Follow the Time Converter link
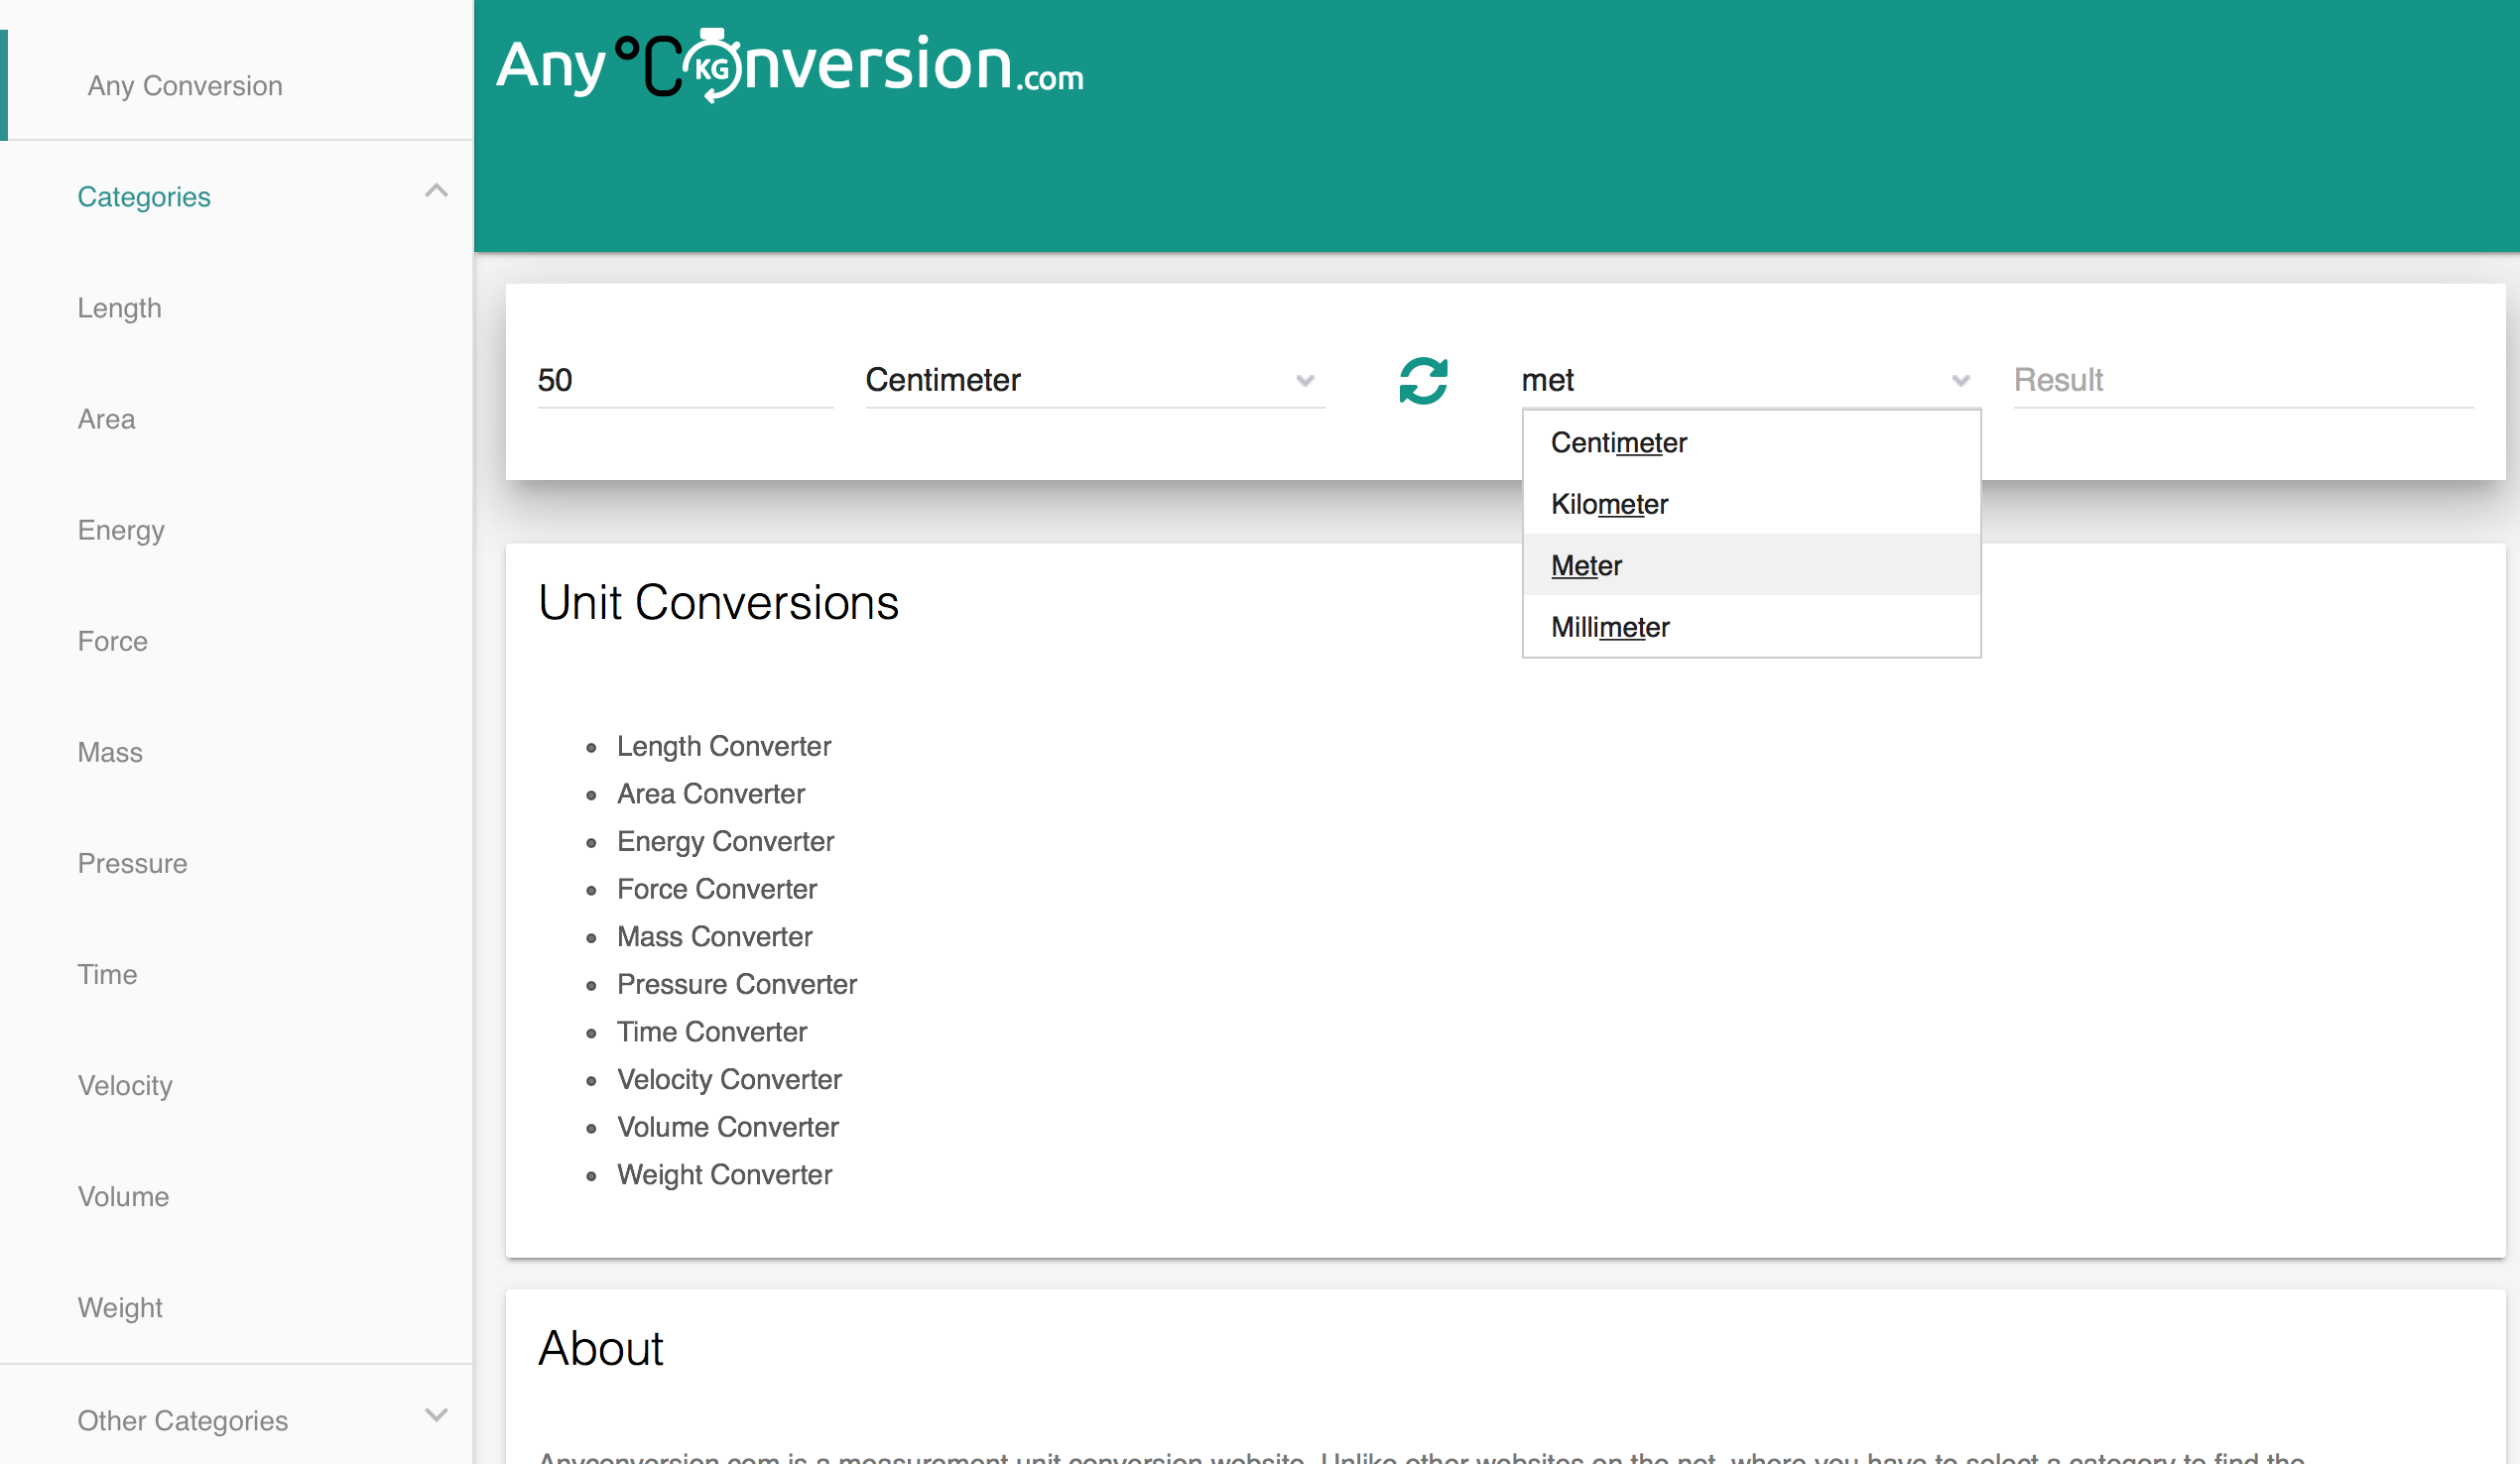This screenshot has width=2520, height=1464. [712, 1031]
